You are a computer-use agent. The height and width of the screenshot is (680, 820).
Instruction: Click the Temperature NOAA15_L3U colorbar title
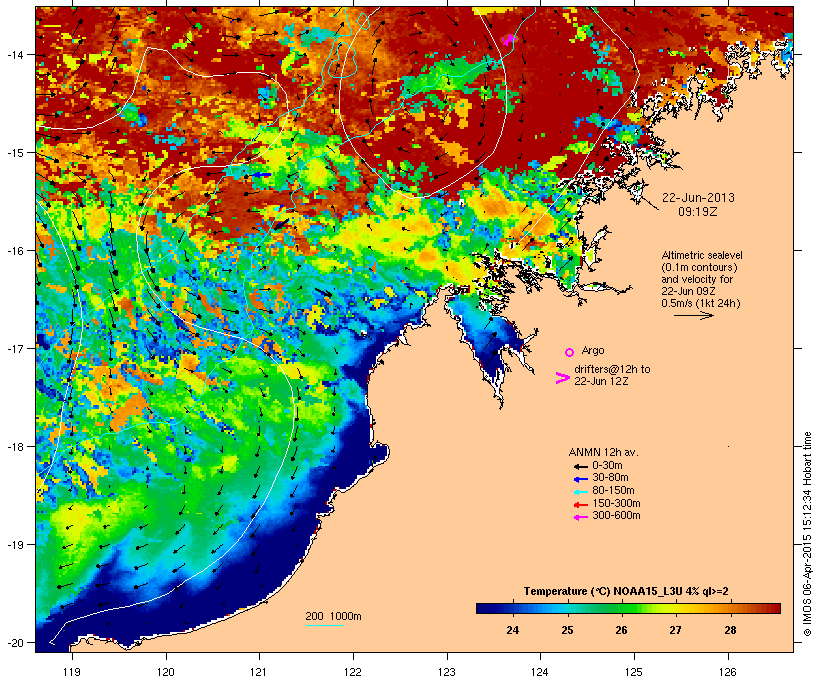pos(626,591)
